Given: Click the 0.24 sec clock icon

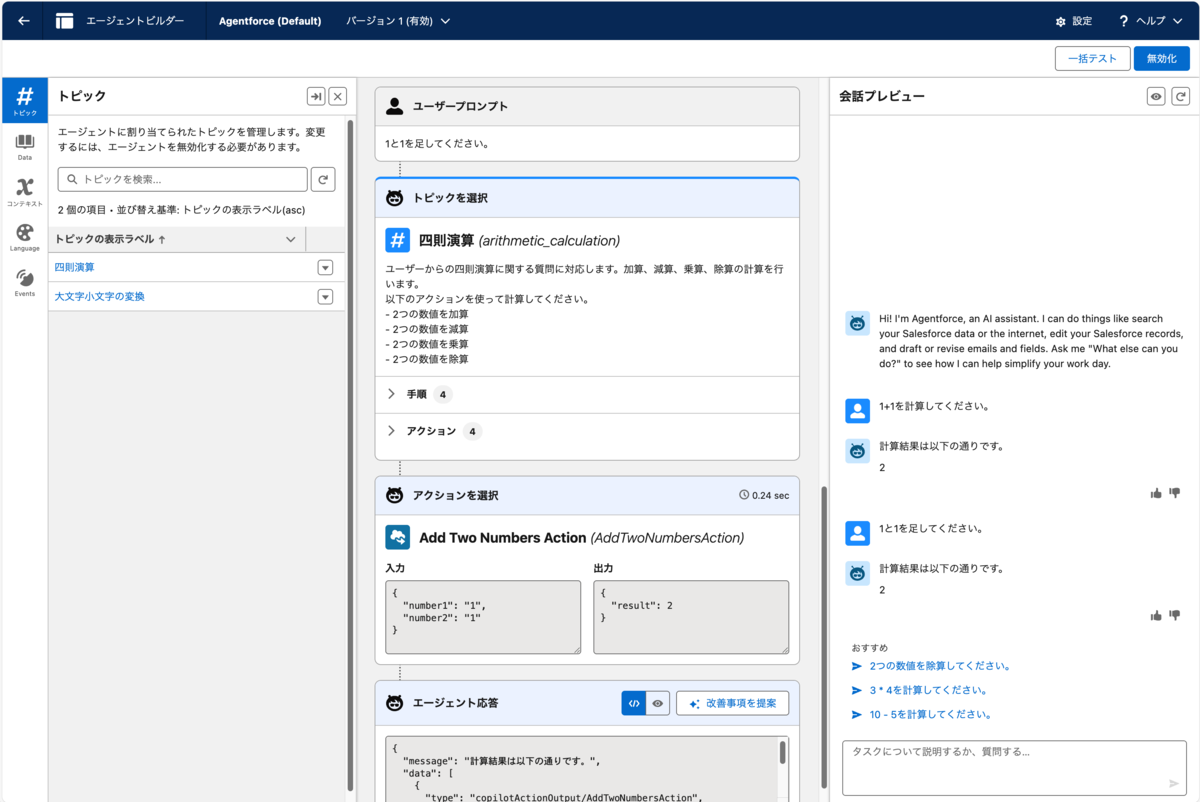Looking at the screenshot, I should (744, 495).
